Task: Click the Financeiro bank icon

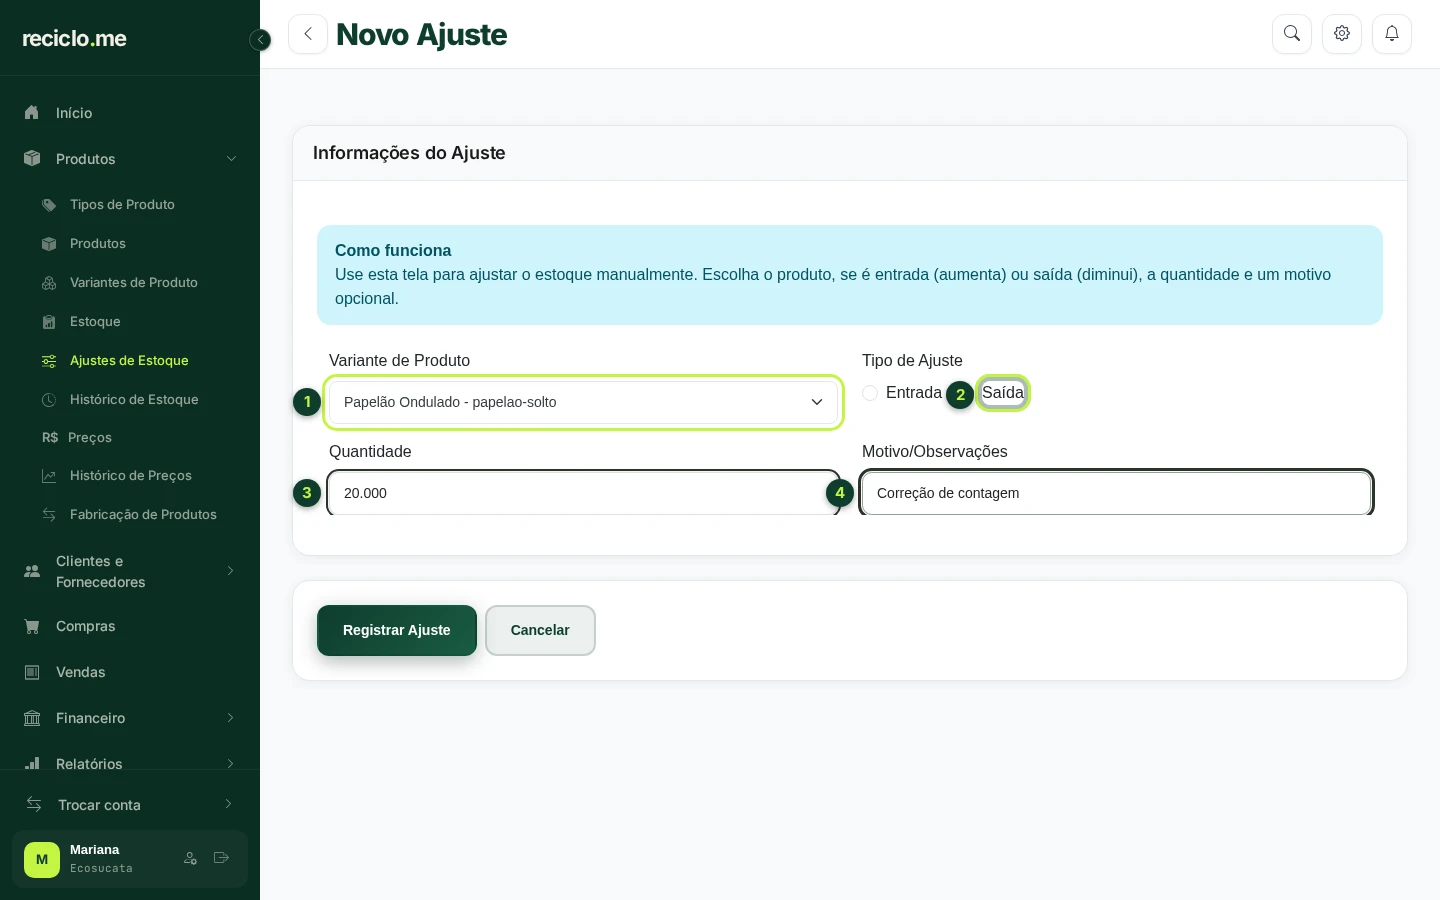Action: coord(32,719)
